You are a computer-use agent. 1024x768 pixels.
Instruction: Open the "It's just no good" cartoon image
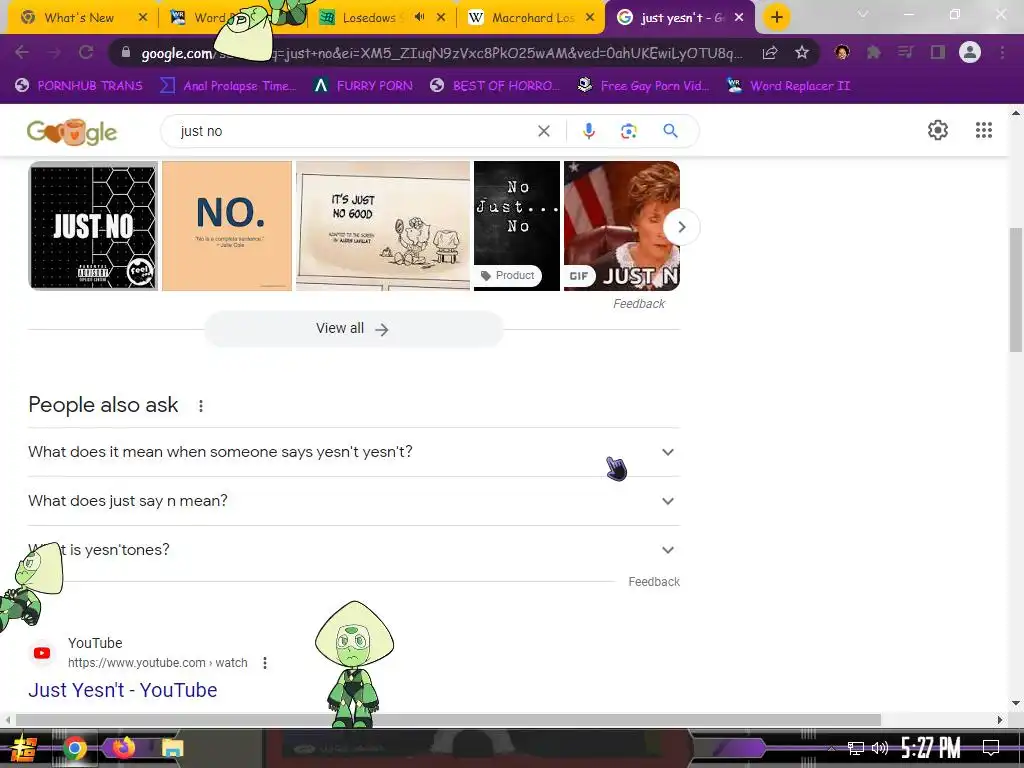coord(383,226)
